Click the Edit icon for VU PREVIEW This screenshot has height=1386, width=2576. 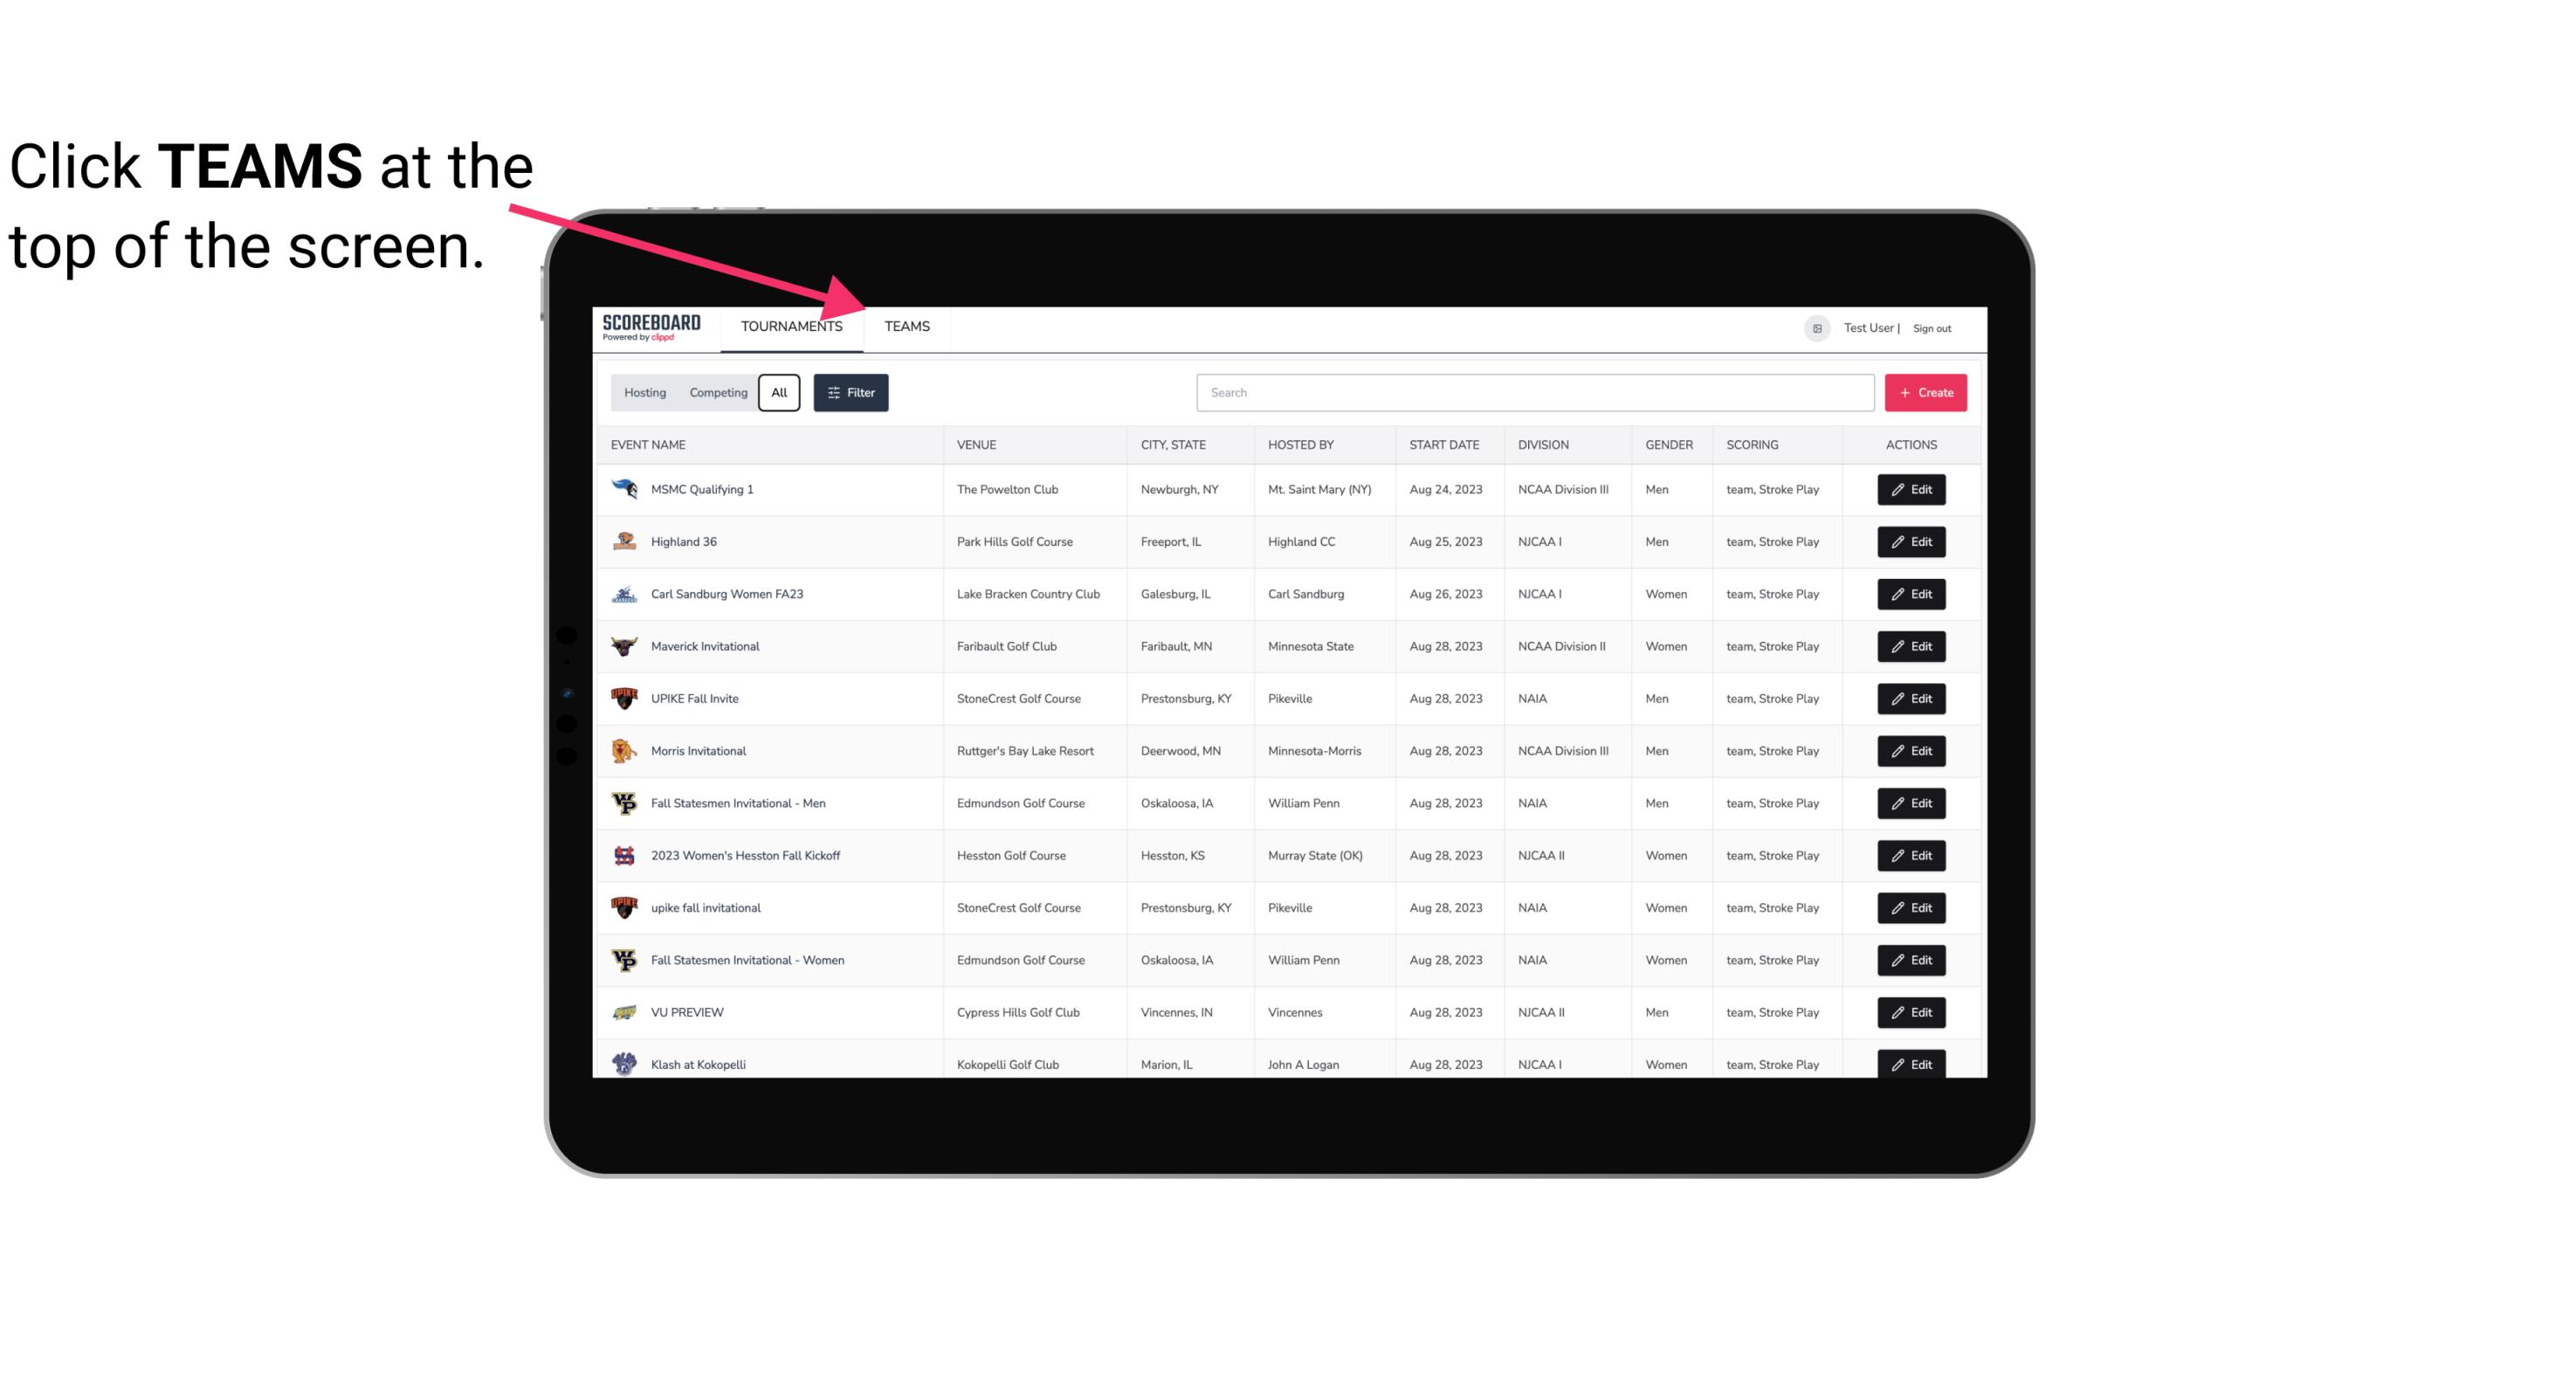pyautogui.click(x=1912, y=1010)
